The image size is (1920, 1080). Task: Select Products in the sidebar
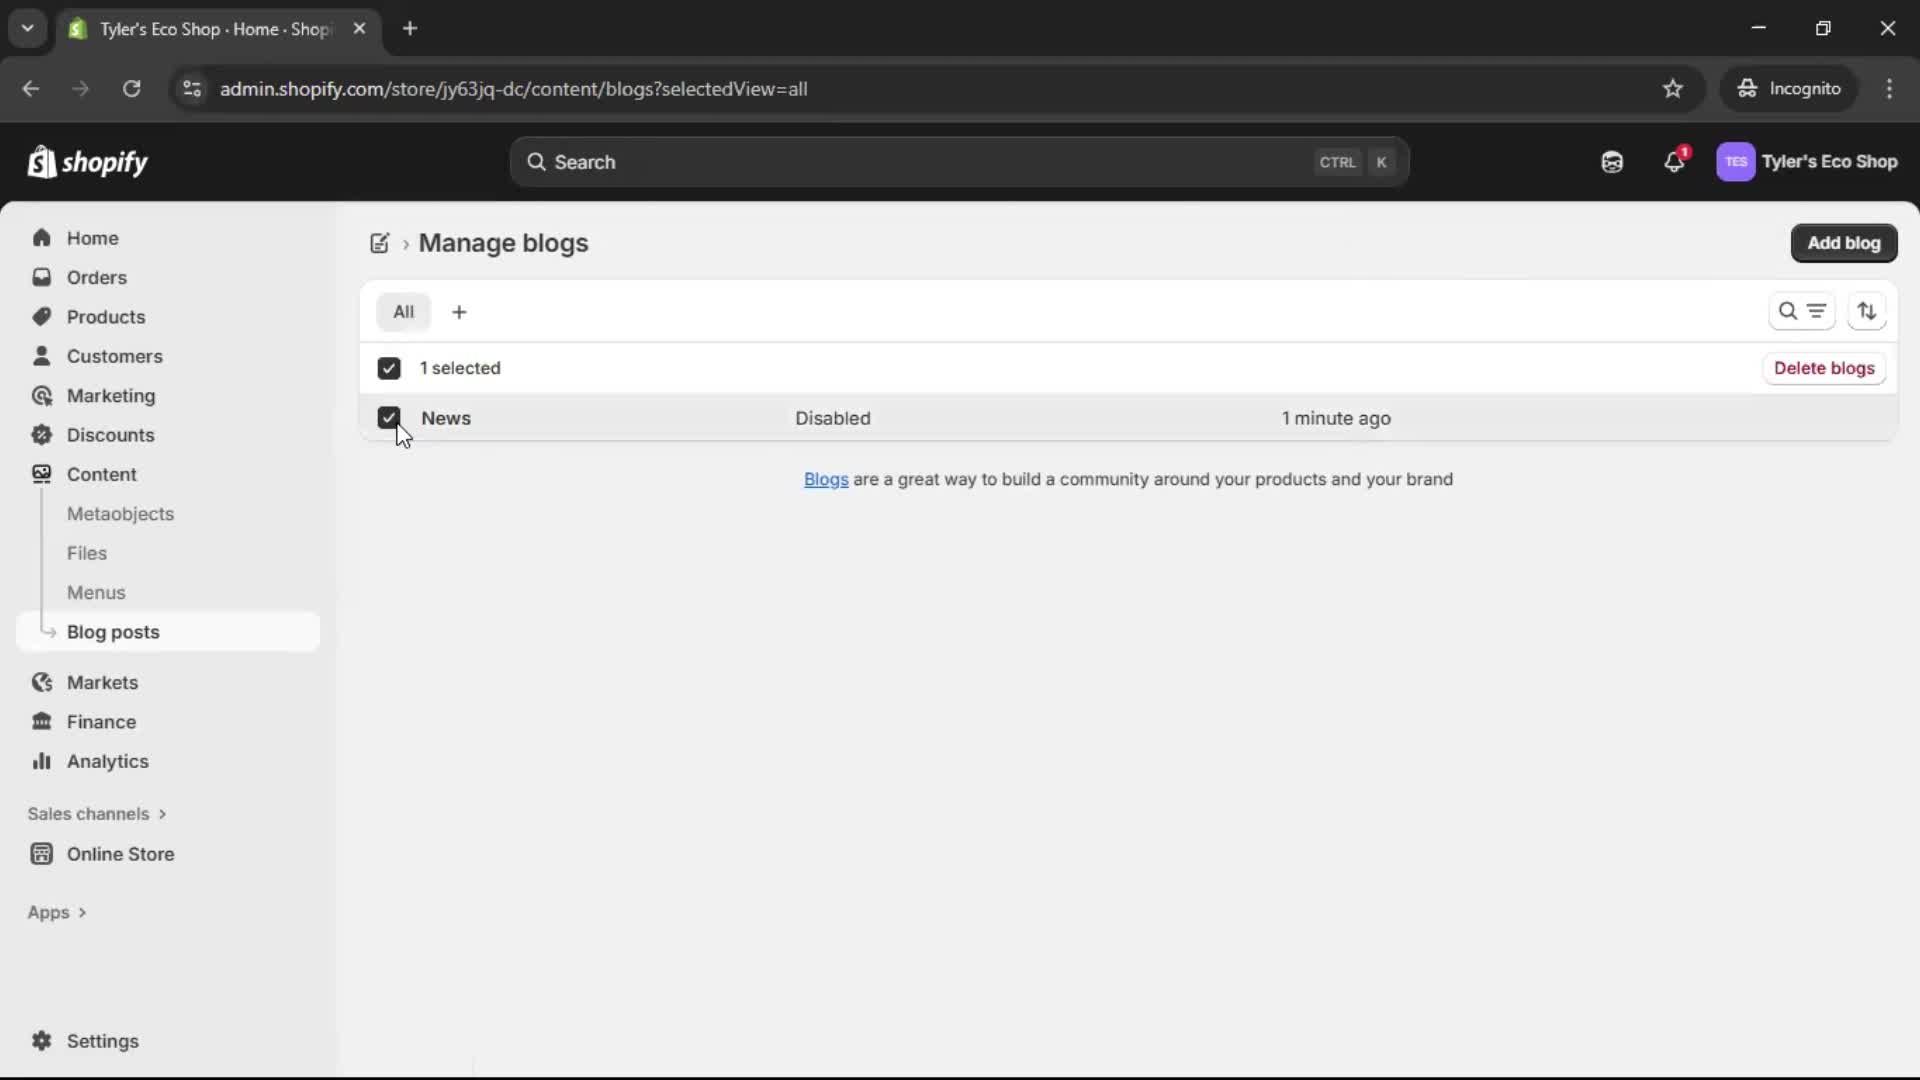click(x=106, y=316)
